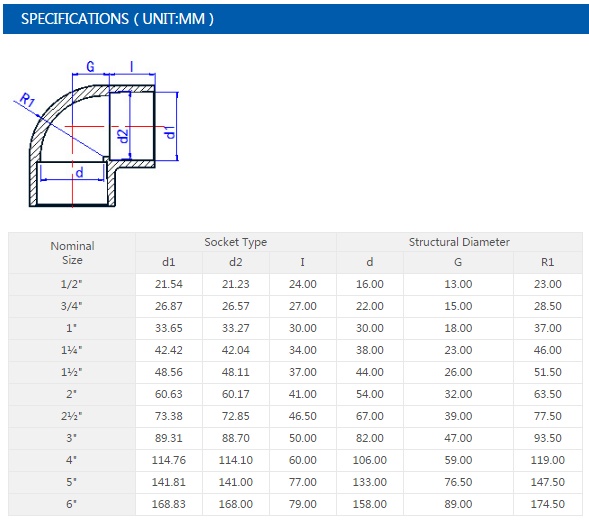Select the Nominal Size column header
The width and height of the screenshot is (589, 520).
point(72,253)
